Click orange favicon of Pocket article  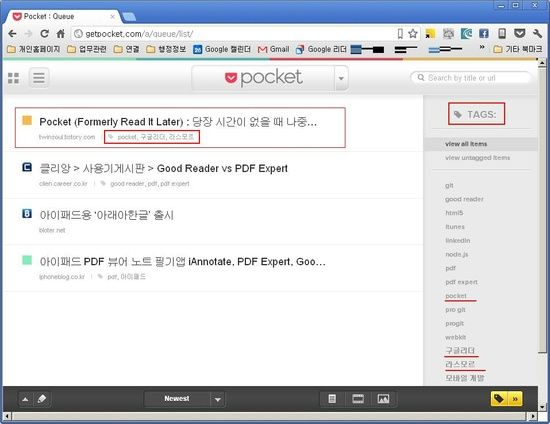click(x=27, y=120)
